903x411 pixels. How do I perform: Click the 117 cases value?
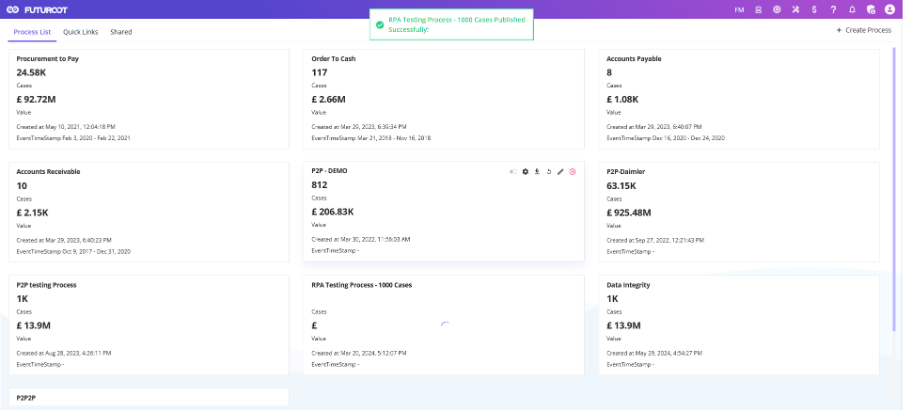(x=319, y=73)
